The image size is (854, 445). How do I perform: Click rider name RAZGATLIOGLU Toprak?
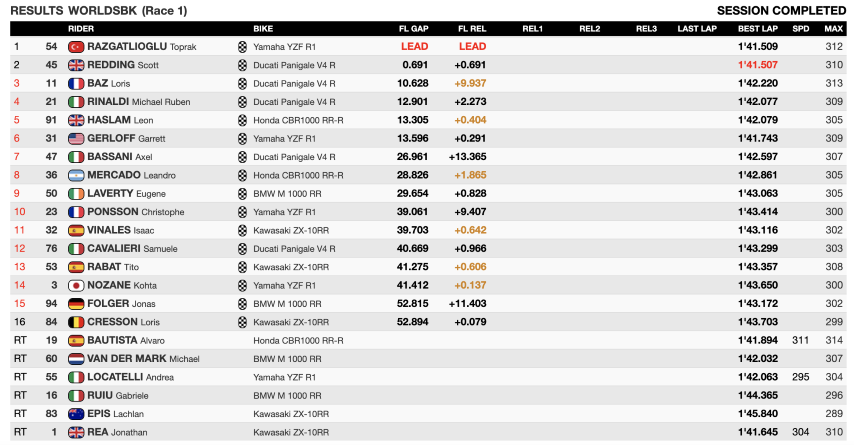[x=142, y=47]
